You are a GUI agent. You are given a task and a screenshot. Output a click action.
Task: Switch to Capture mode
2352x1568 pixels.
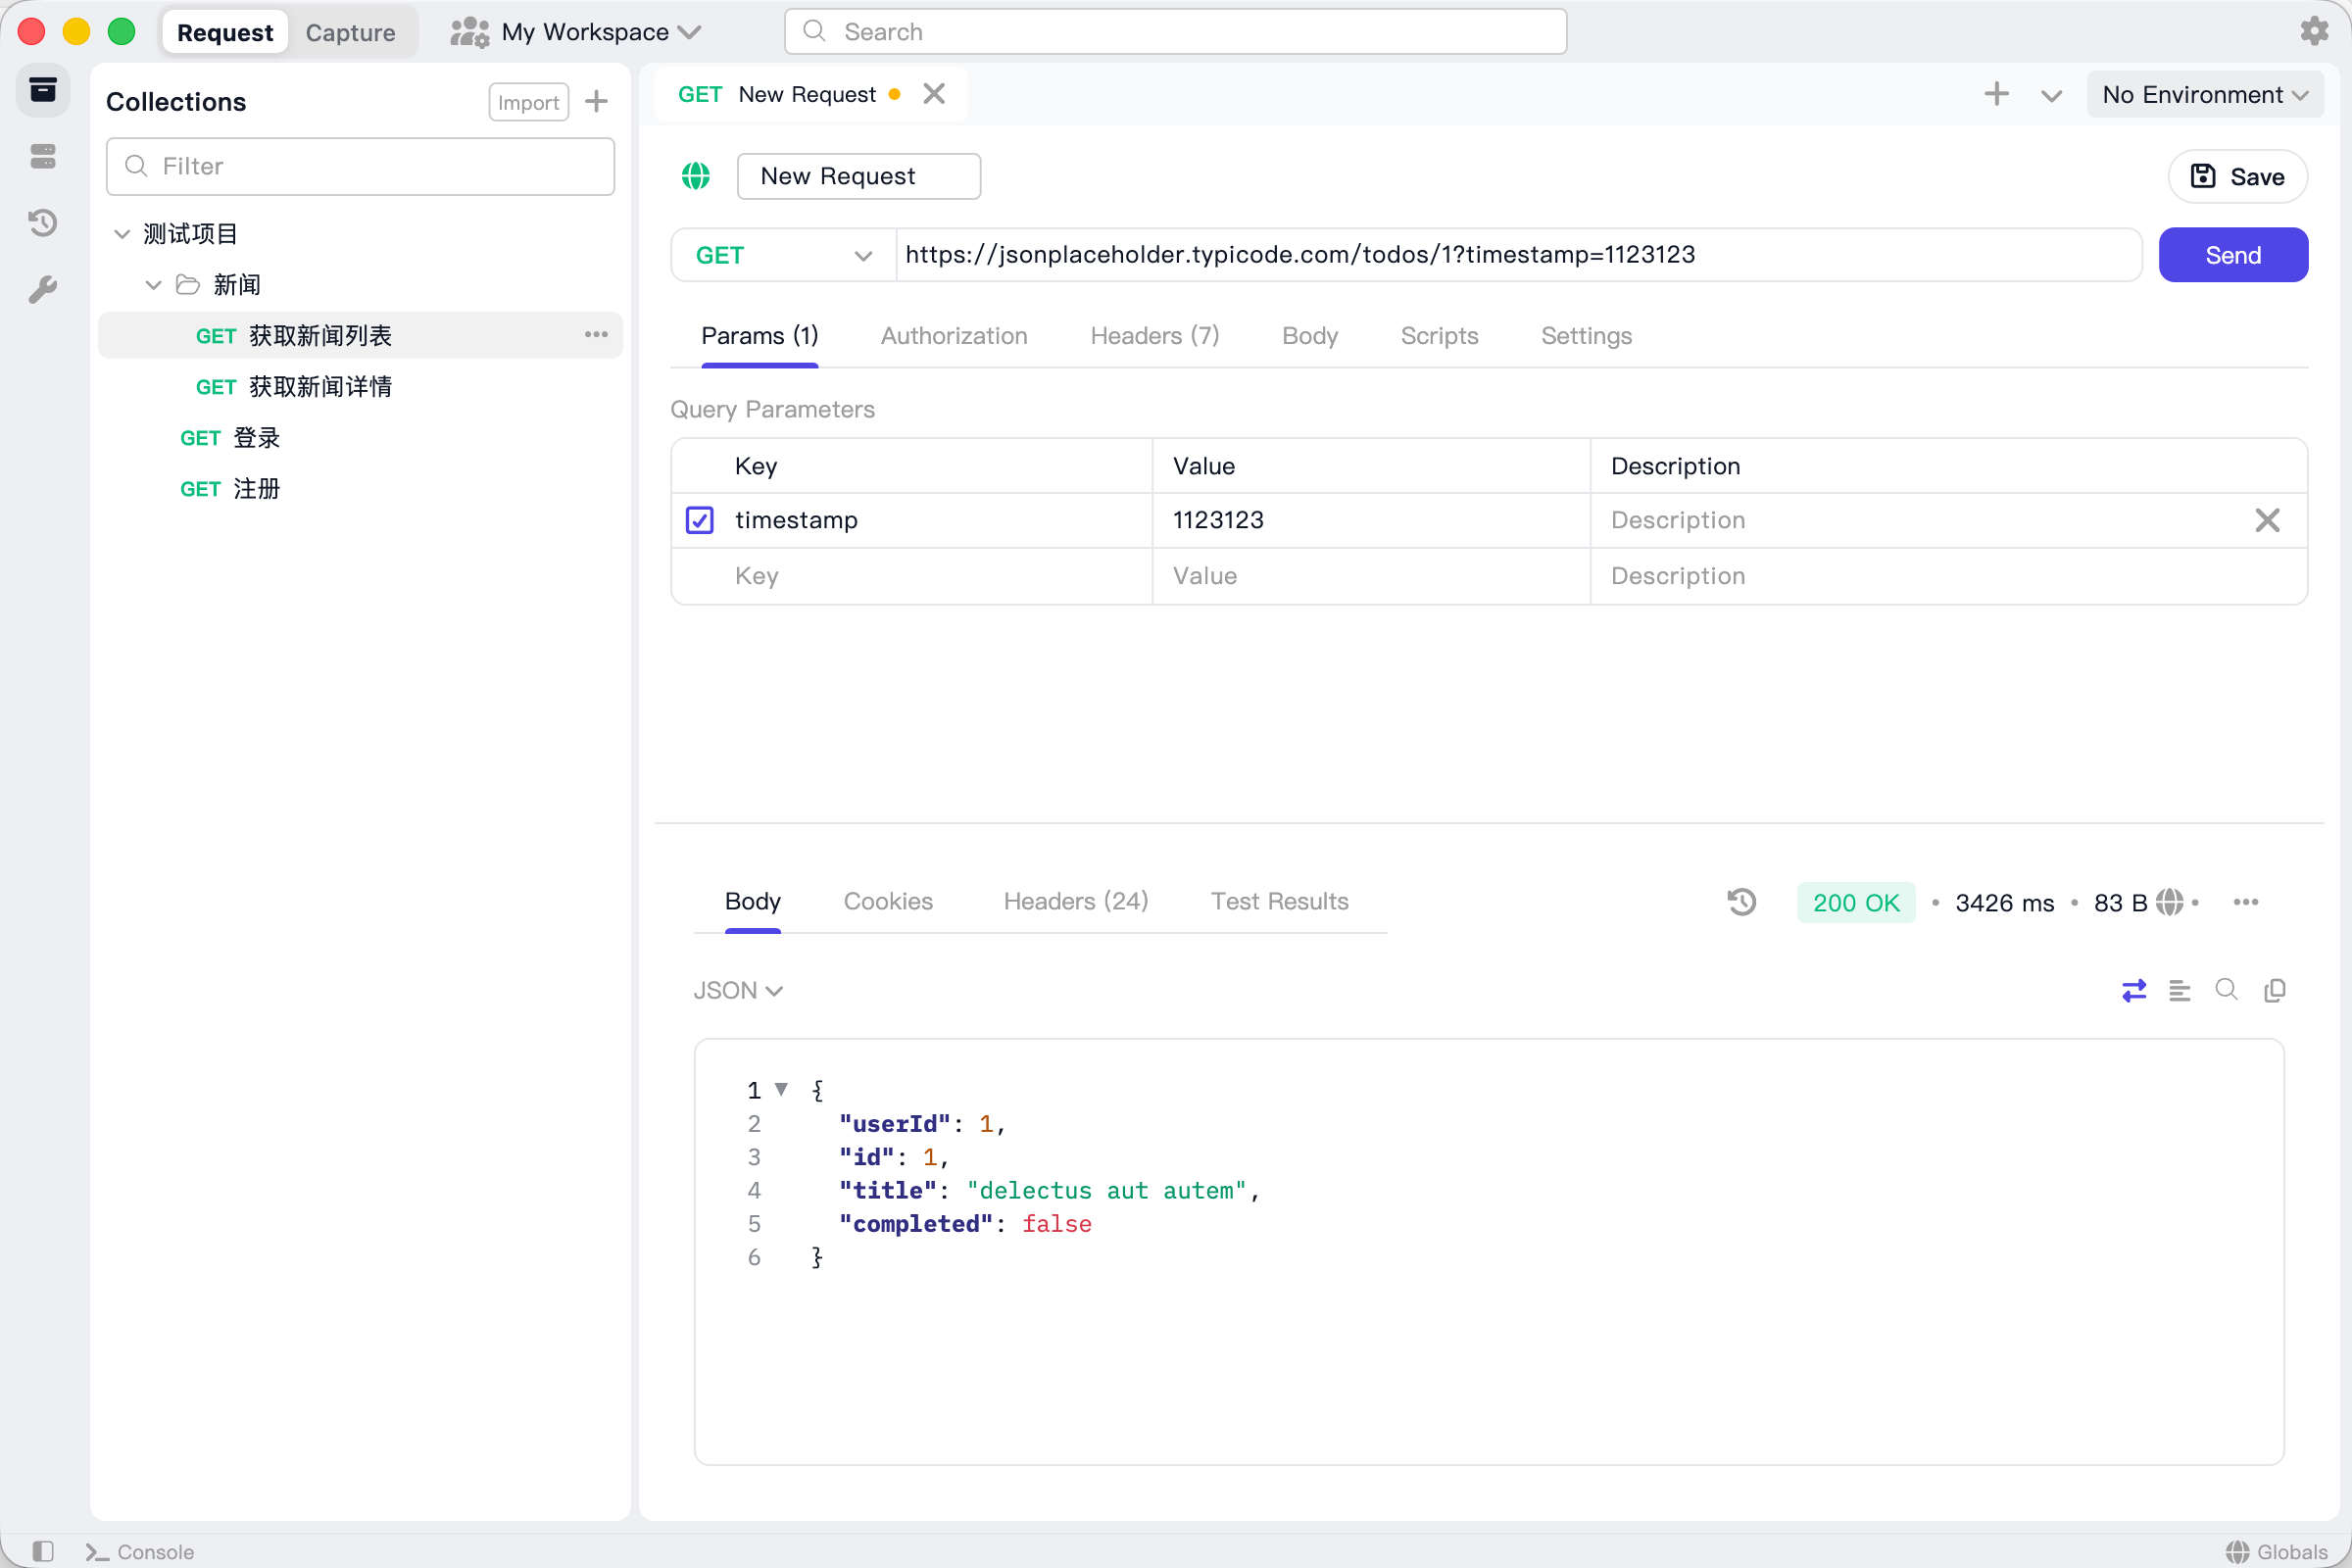[350, 32]
